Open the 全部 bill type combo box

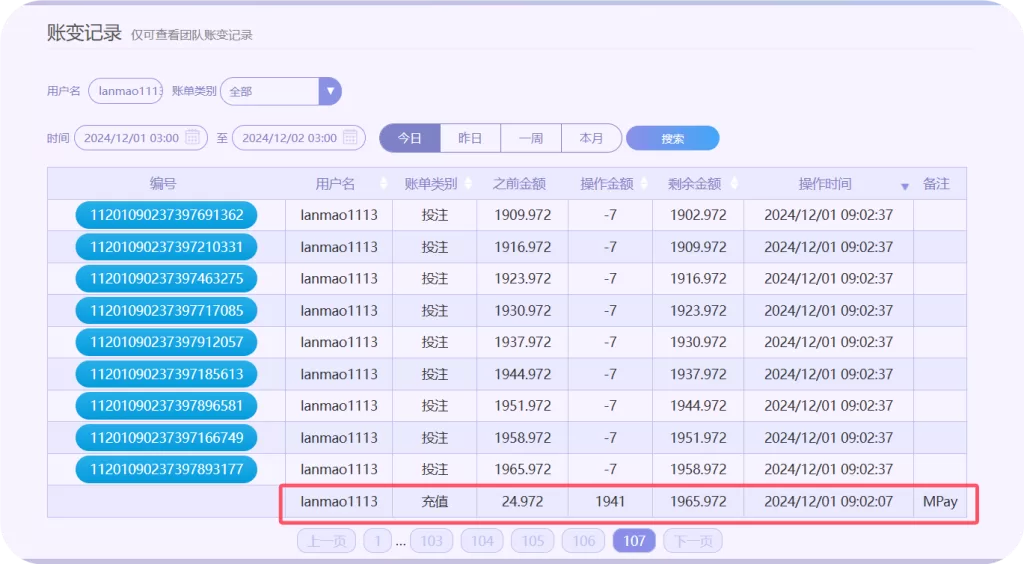(x=281, y=91)
